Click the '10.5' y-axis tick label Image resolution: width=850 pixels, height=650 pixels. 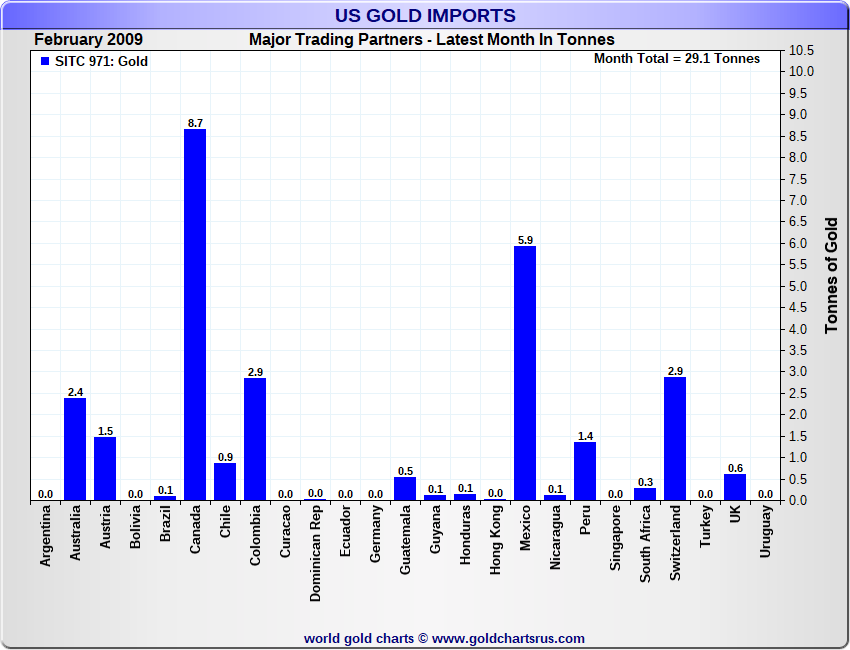(801, 50)
